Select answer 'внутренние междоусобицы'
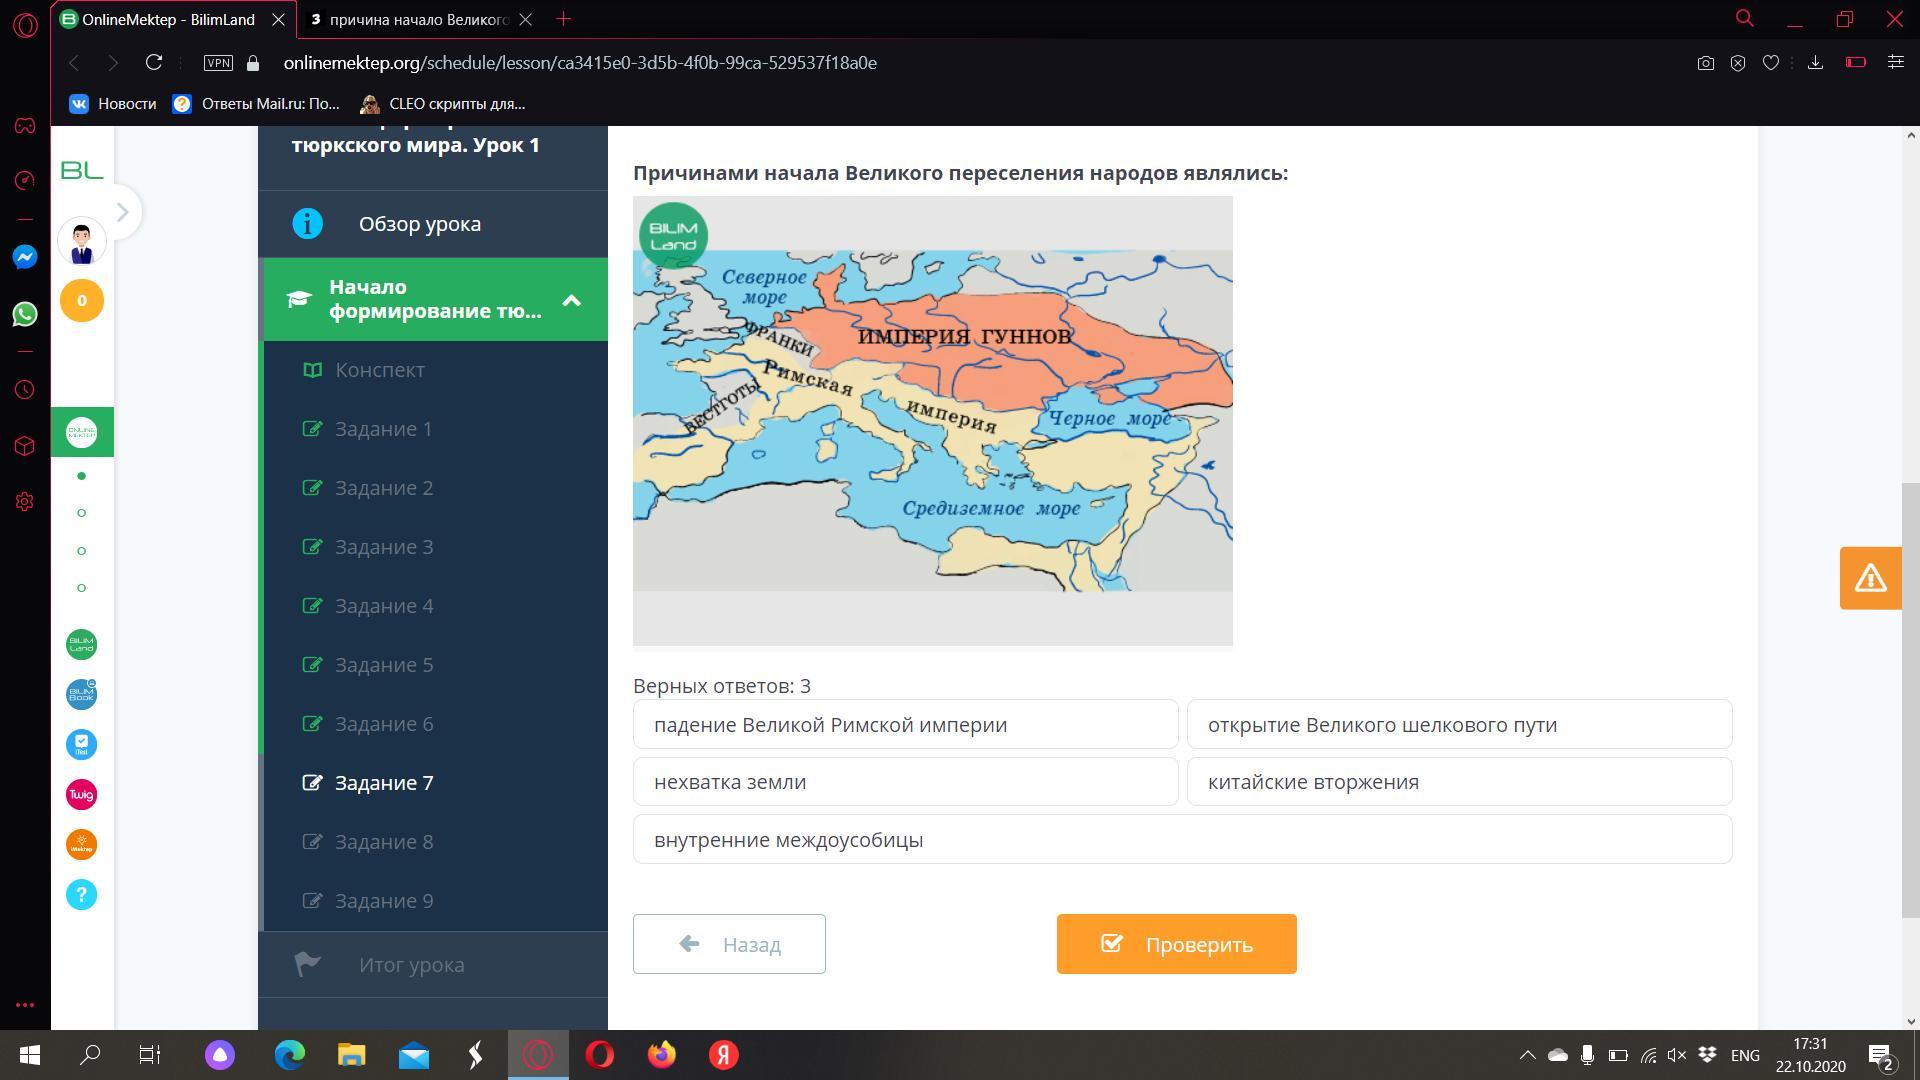The image size is (1920, 1080). pos(1182,840)
